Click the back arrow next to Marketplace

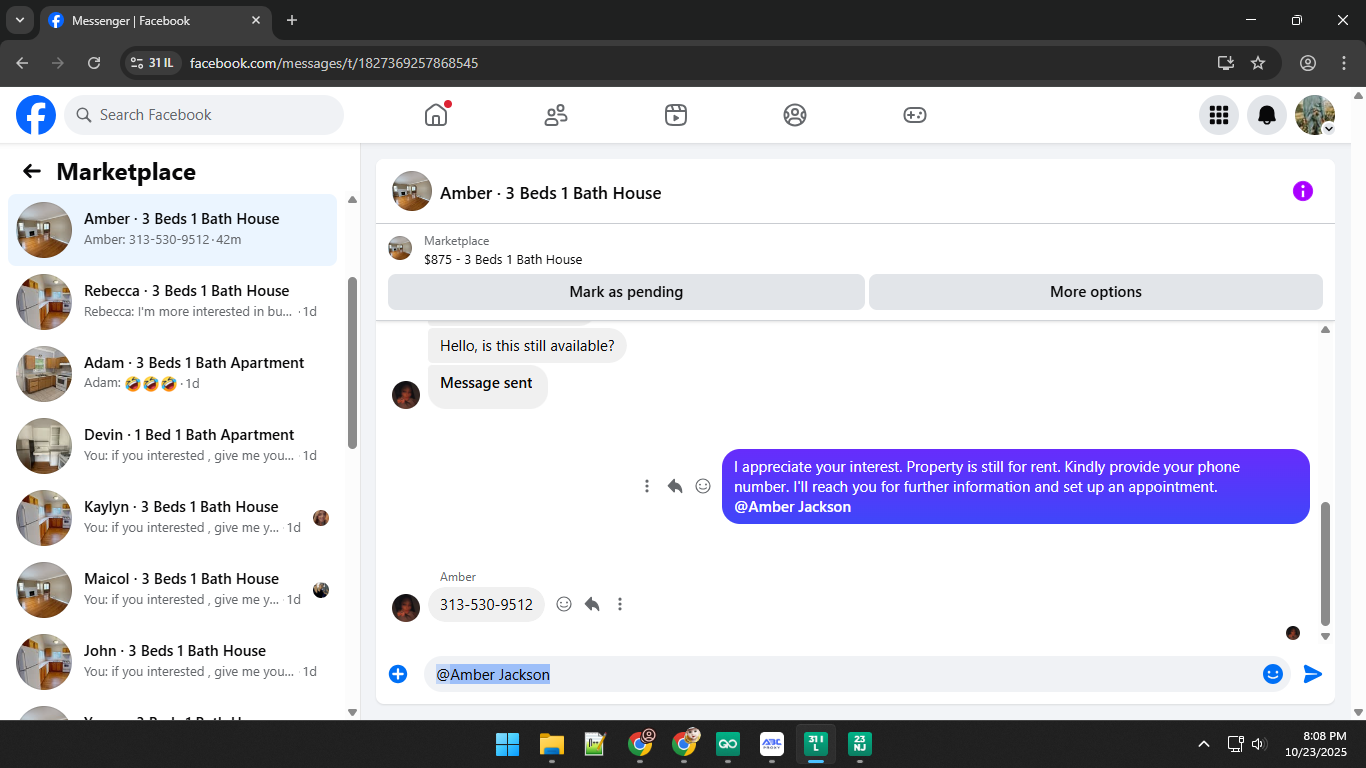click(32, 171)
